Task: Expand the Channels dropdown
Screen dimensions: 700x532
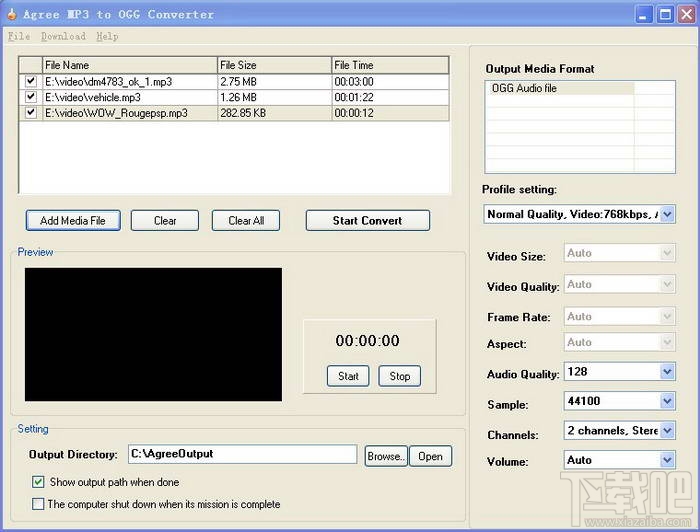Action: coord(667,431)
